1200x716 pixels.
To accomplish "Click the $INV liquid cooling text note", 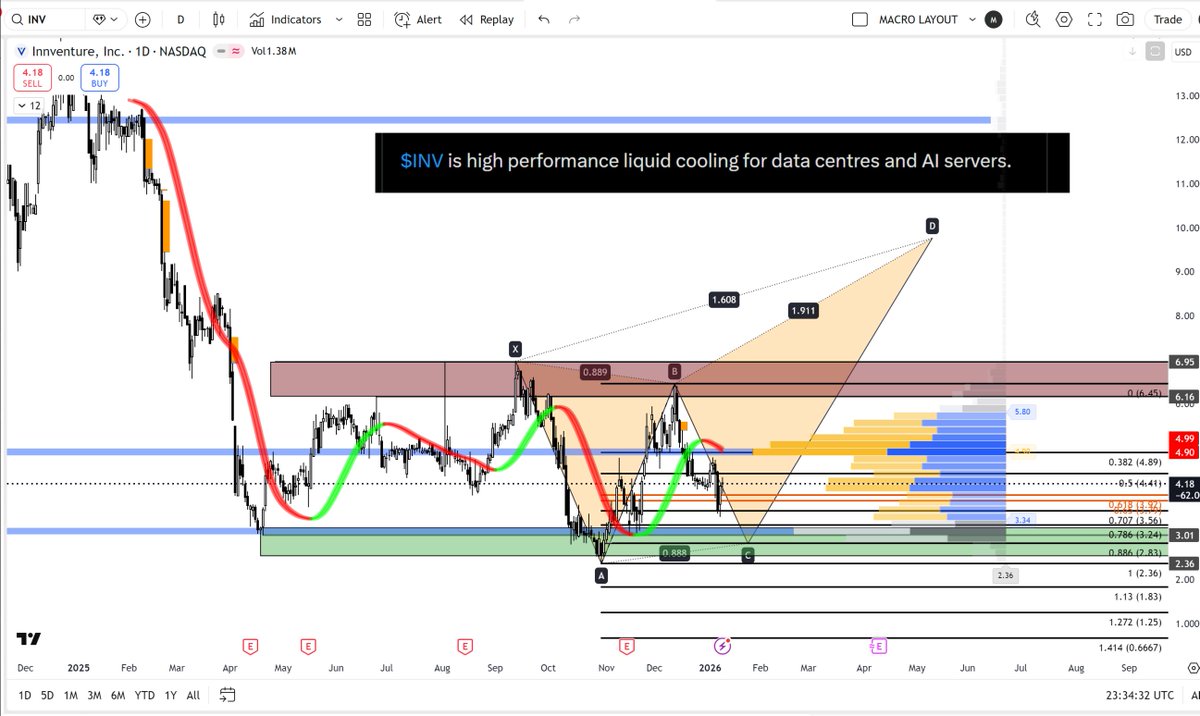I will 722,162.
